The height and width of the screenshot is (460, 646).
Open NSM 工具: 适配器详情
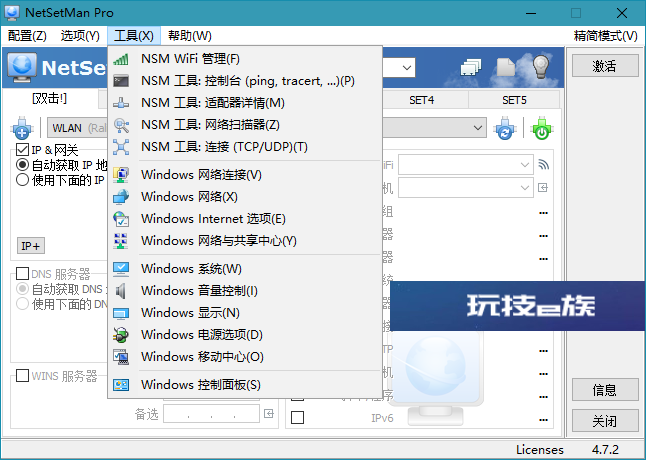click(245, 103)
